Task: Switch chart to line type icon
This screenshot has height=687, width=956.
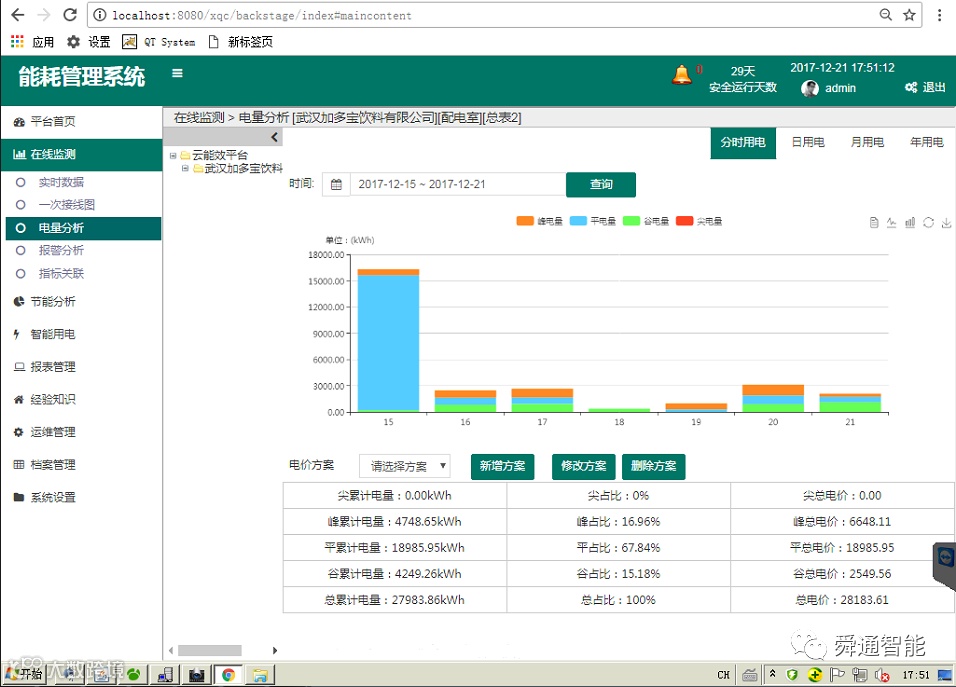Action: tap(891, 222)
